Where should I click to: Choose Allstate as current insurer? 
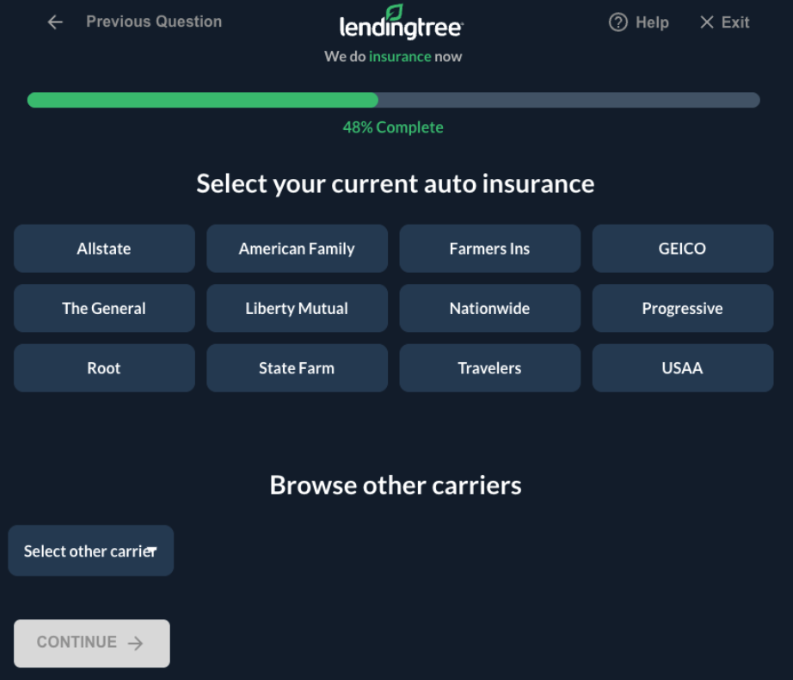coord(104,248)
